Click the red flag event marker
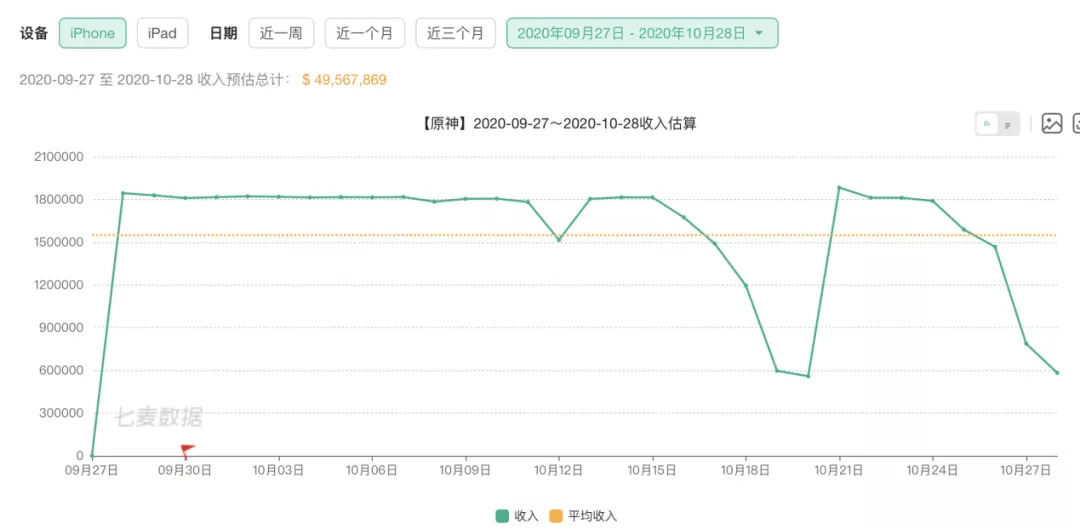1080x529 pixels. (x=186, y=451)
